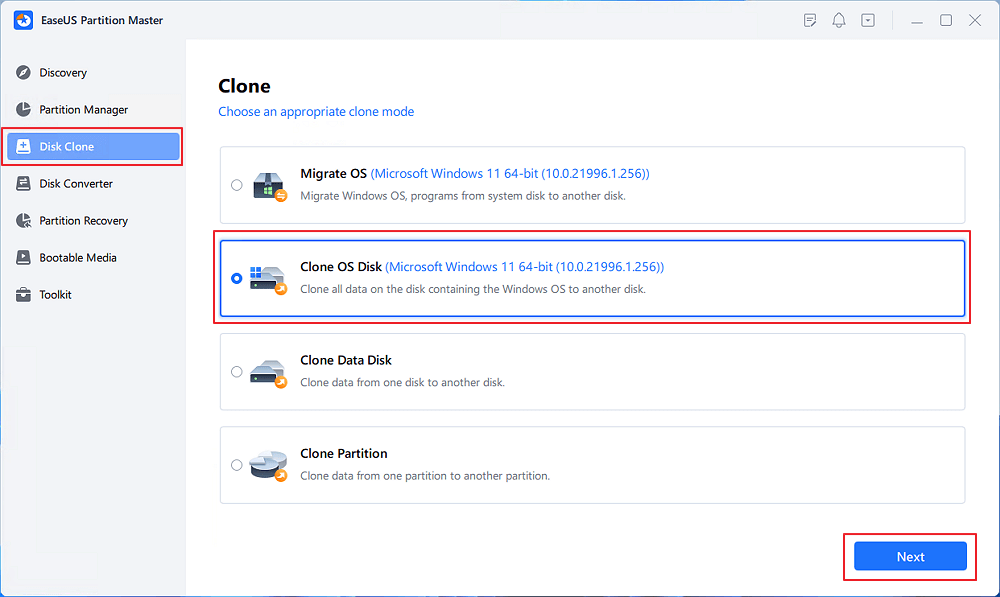Go to Partition Manager section

(x=93, y=110)
